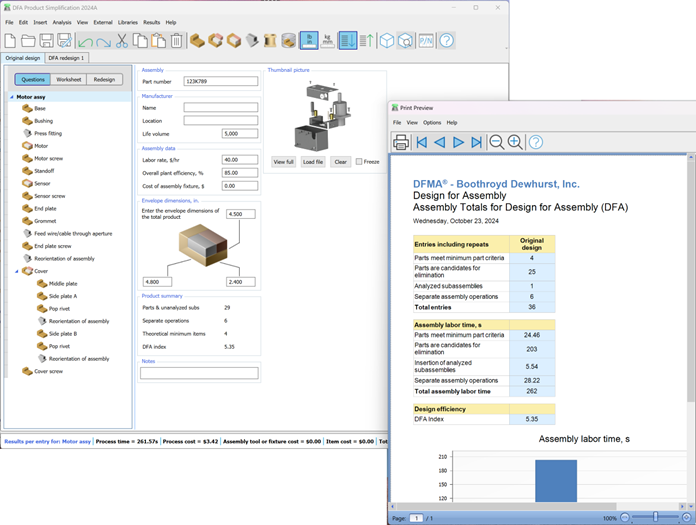Open Print Preview help icon
Viewport: 696px width, 525px height.
tap(536, 142)
